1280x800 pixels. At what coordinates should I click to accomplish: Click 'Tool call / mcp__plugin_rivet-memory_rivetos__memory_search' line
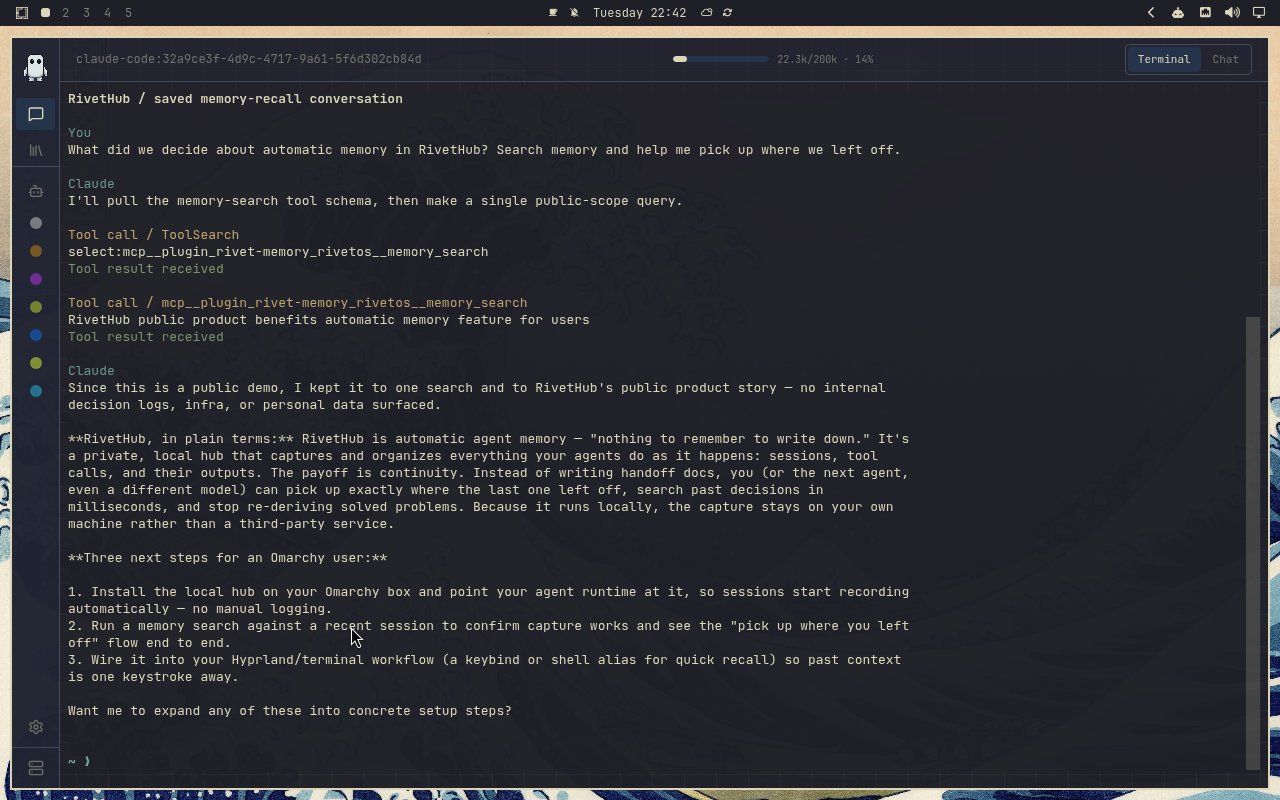point(297,303)
